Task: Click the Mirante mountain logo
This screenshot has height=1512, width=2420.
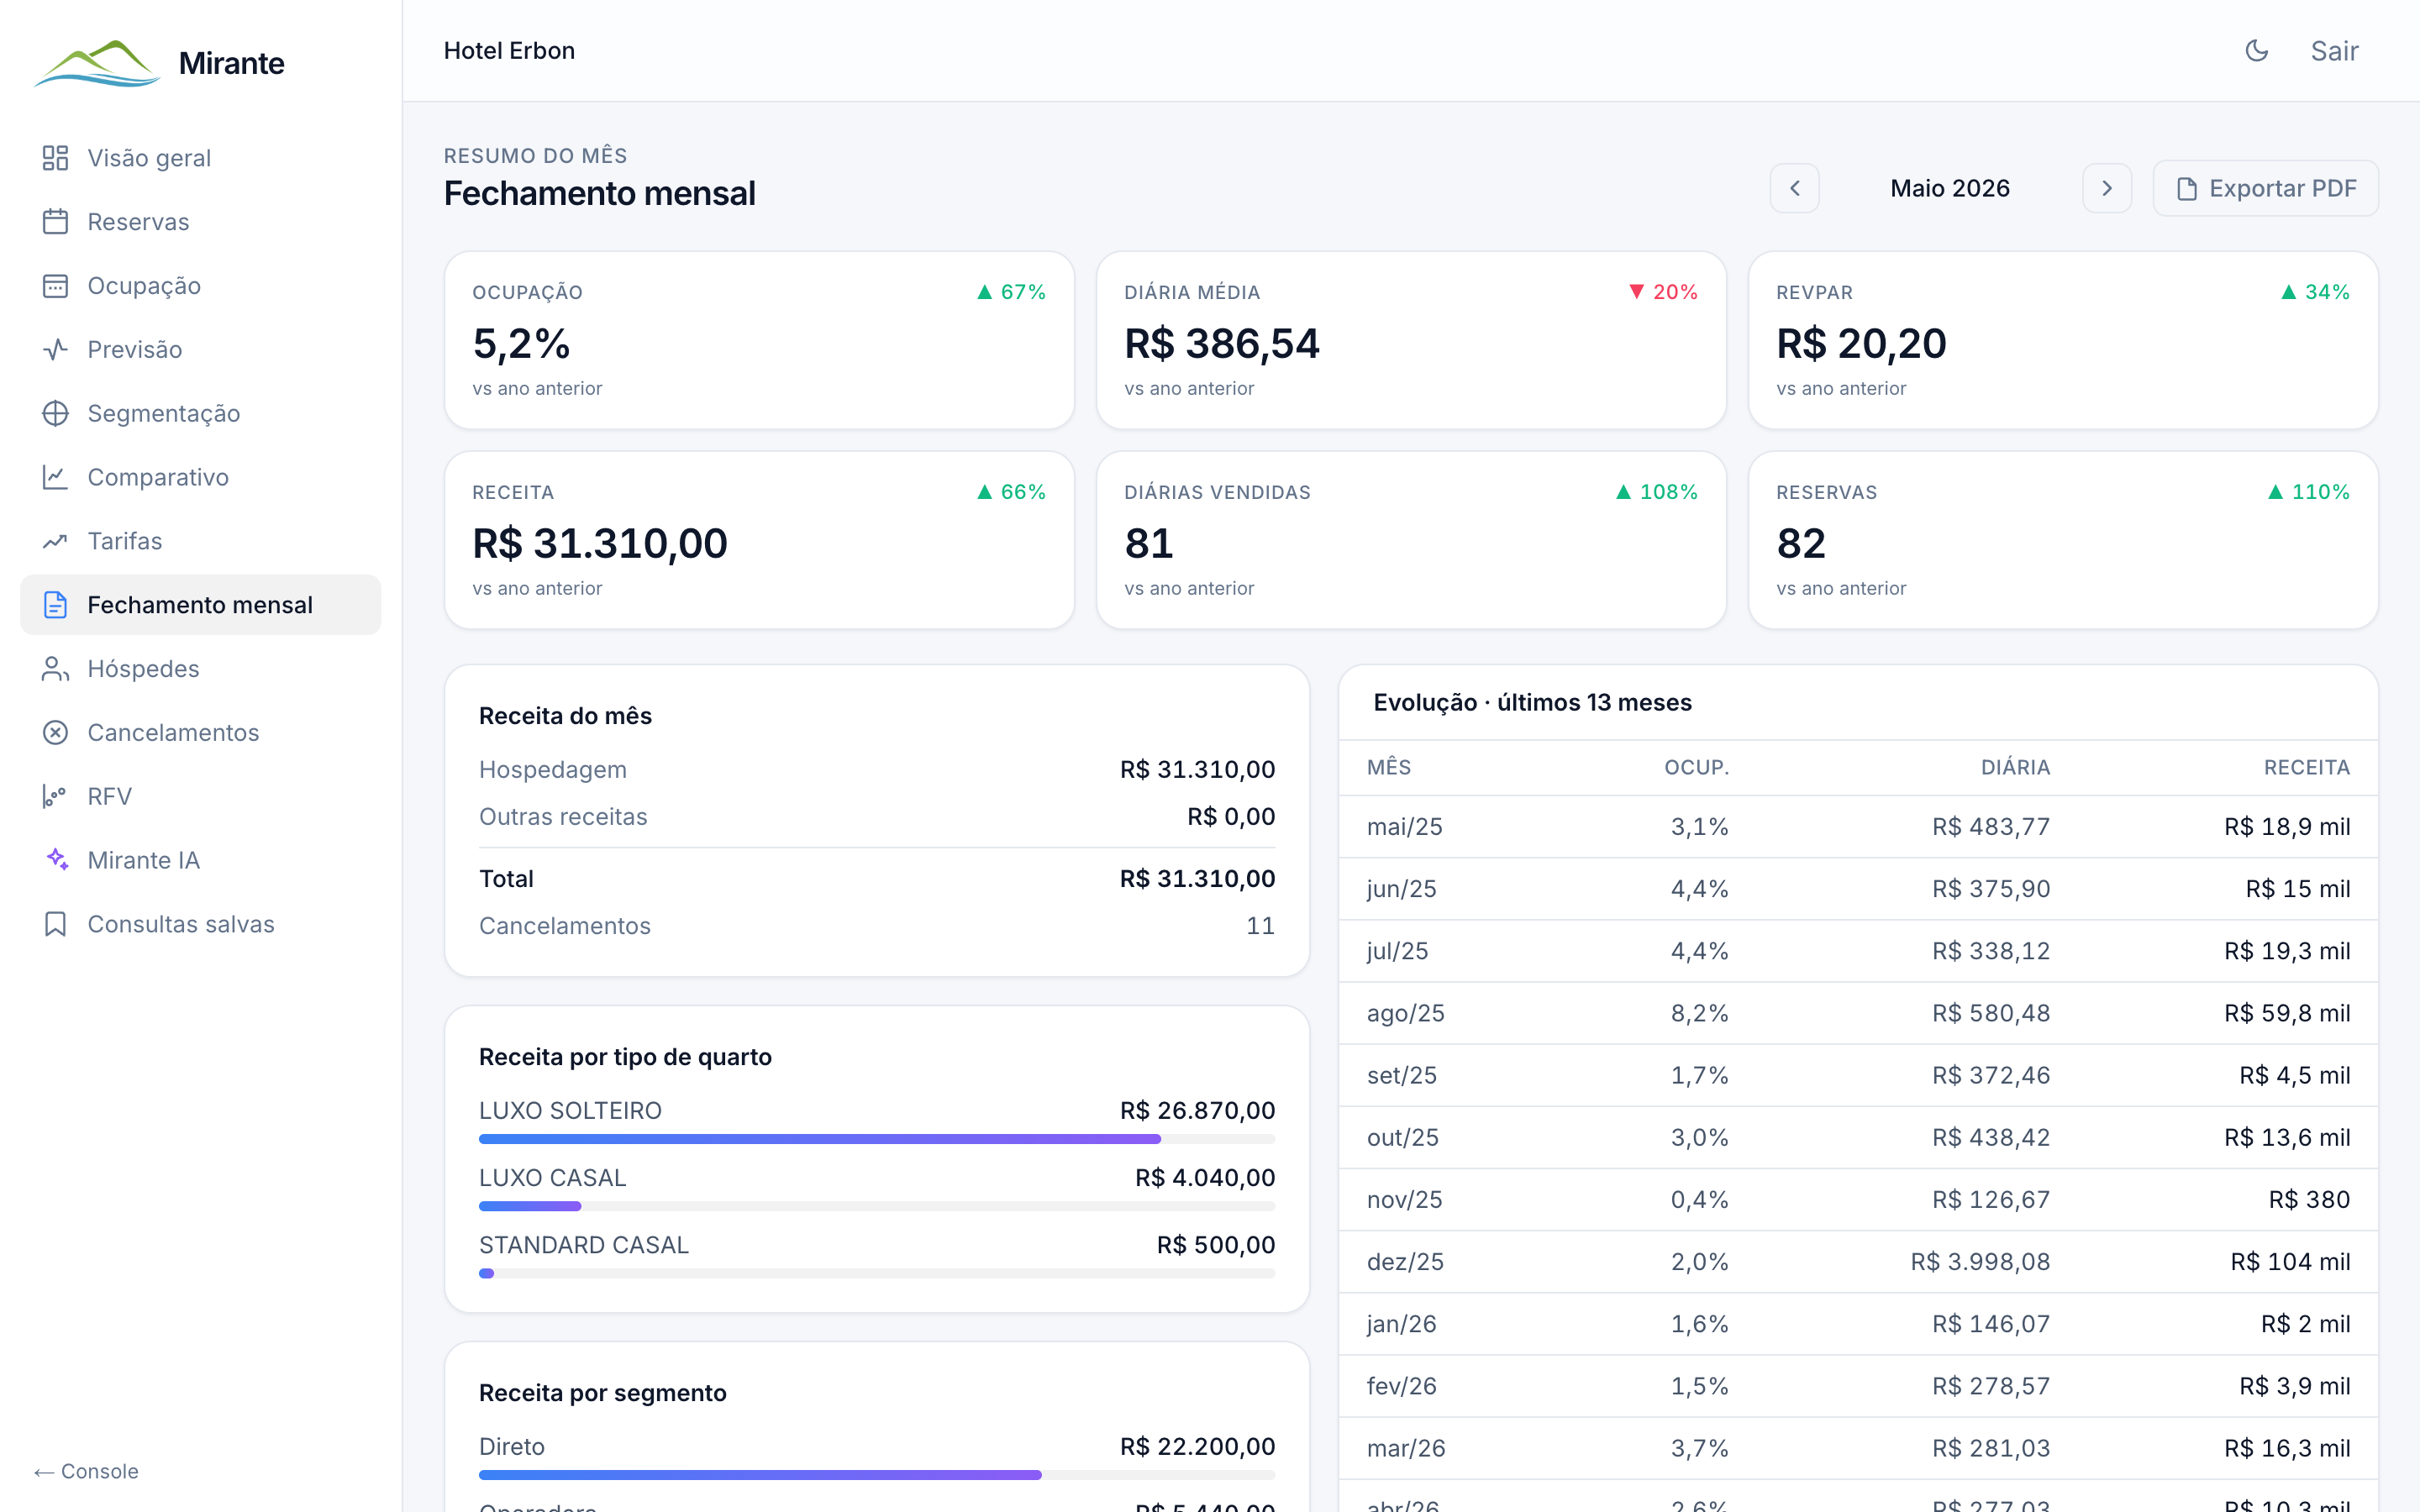Action: click(97, 63)
